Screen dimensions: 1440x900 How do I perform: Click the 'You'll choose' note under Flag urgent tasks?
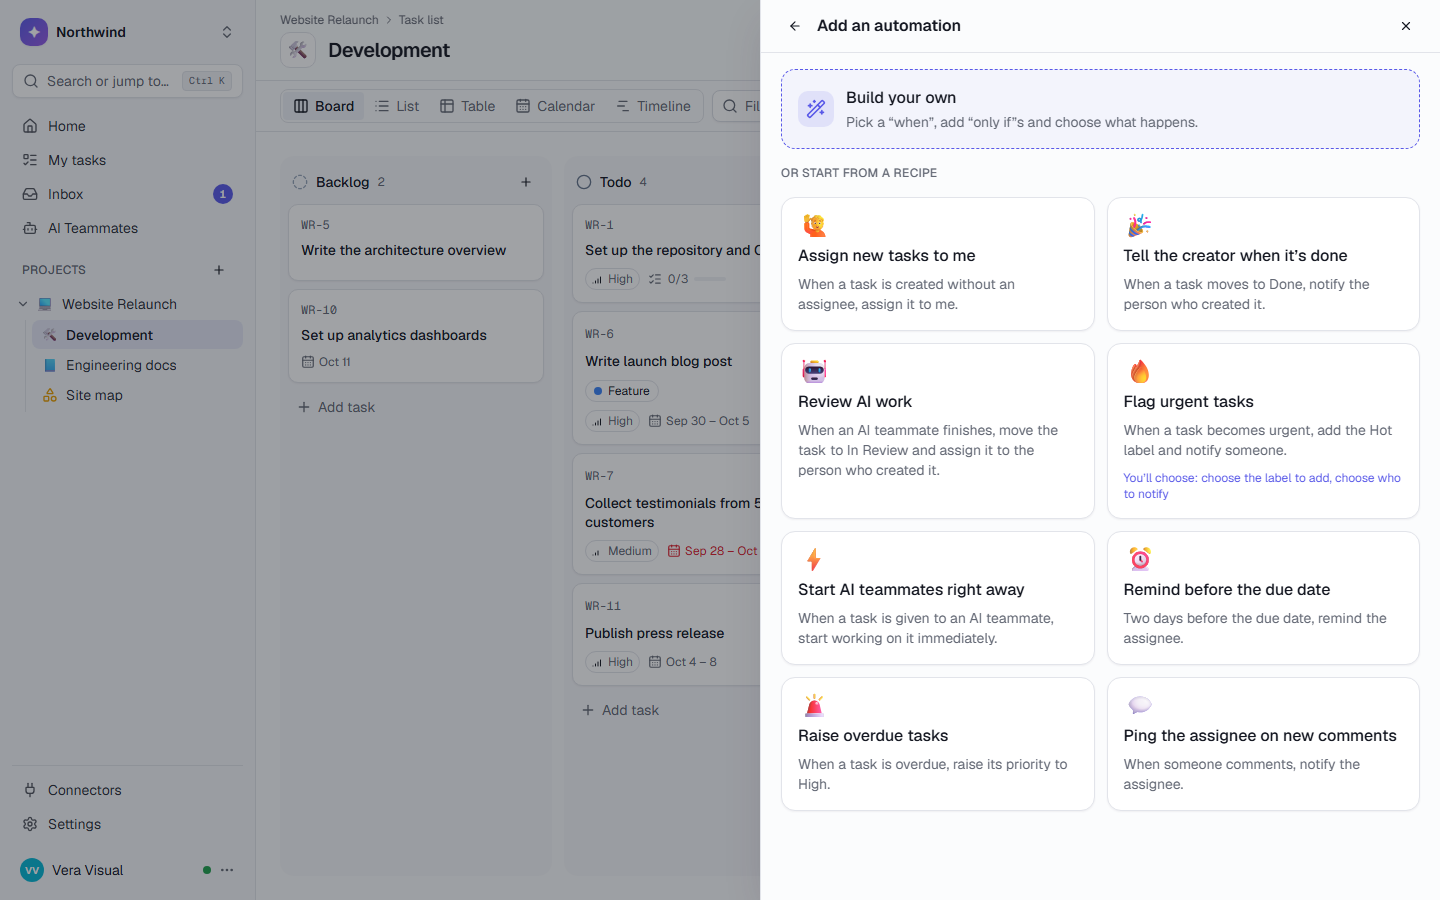tap(1262, 486)
